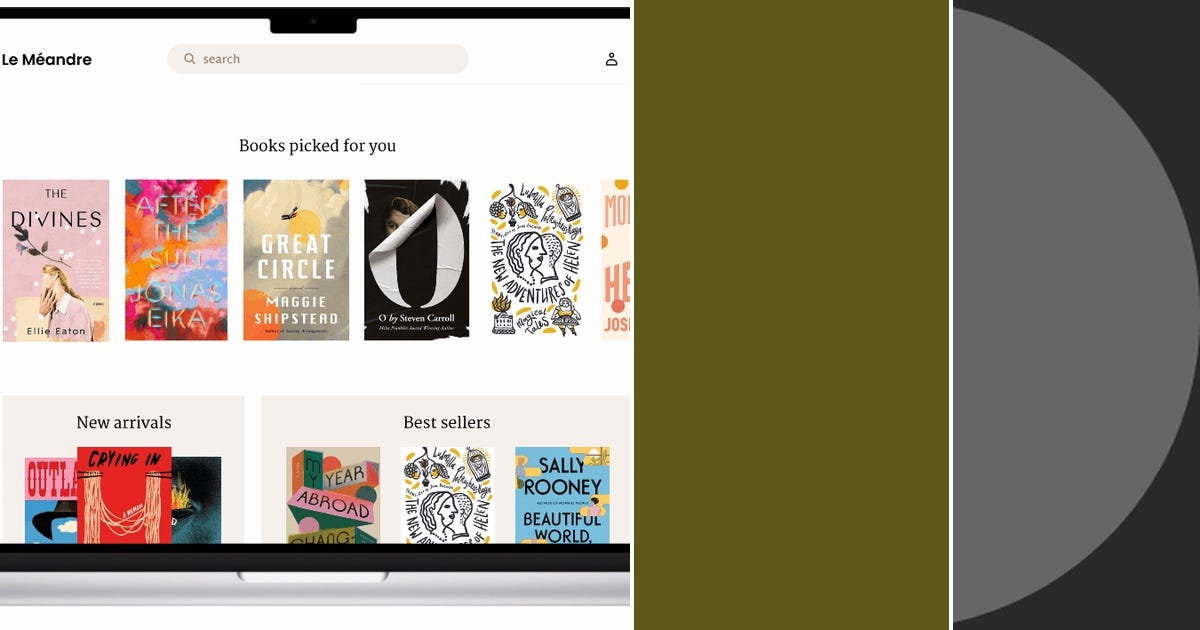
Task: Open My Year Abroad best seller
Action: (x=333, y=495)
